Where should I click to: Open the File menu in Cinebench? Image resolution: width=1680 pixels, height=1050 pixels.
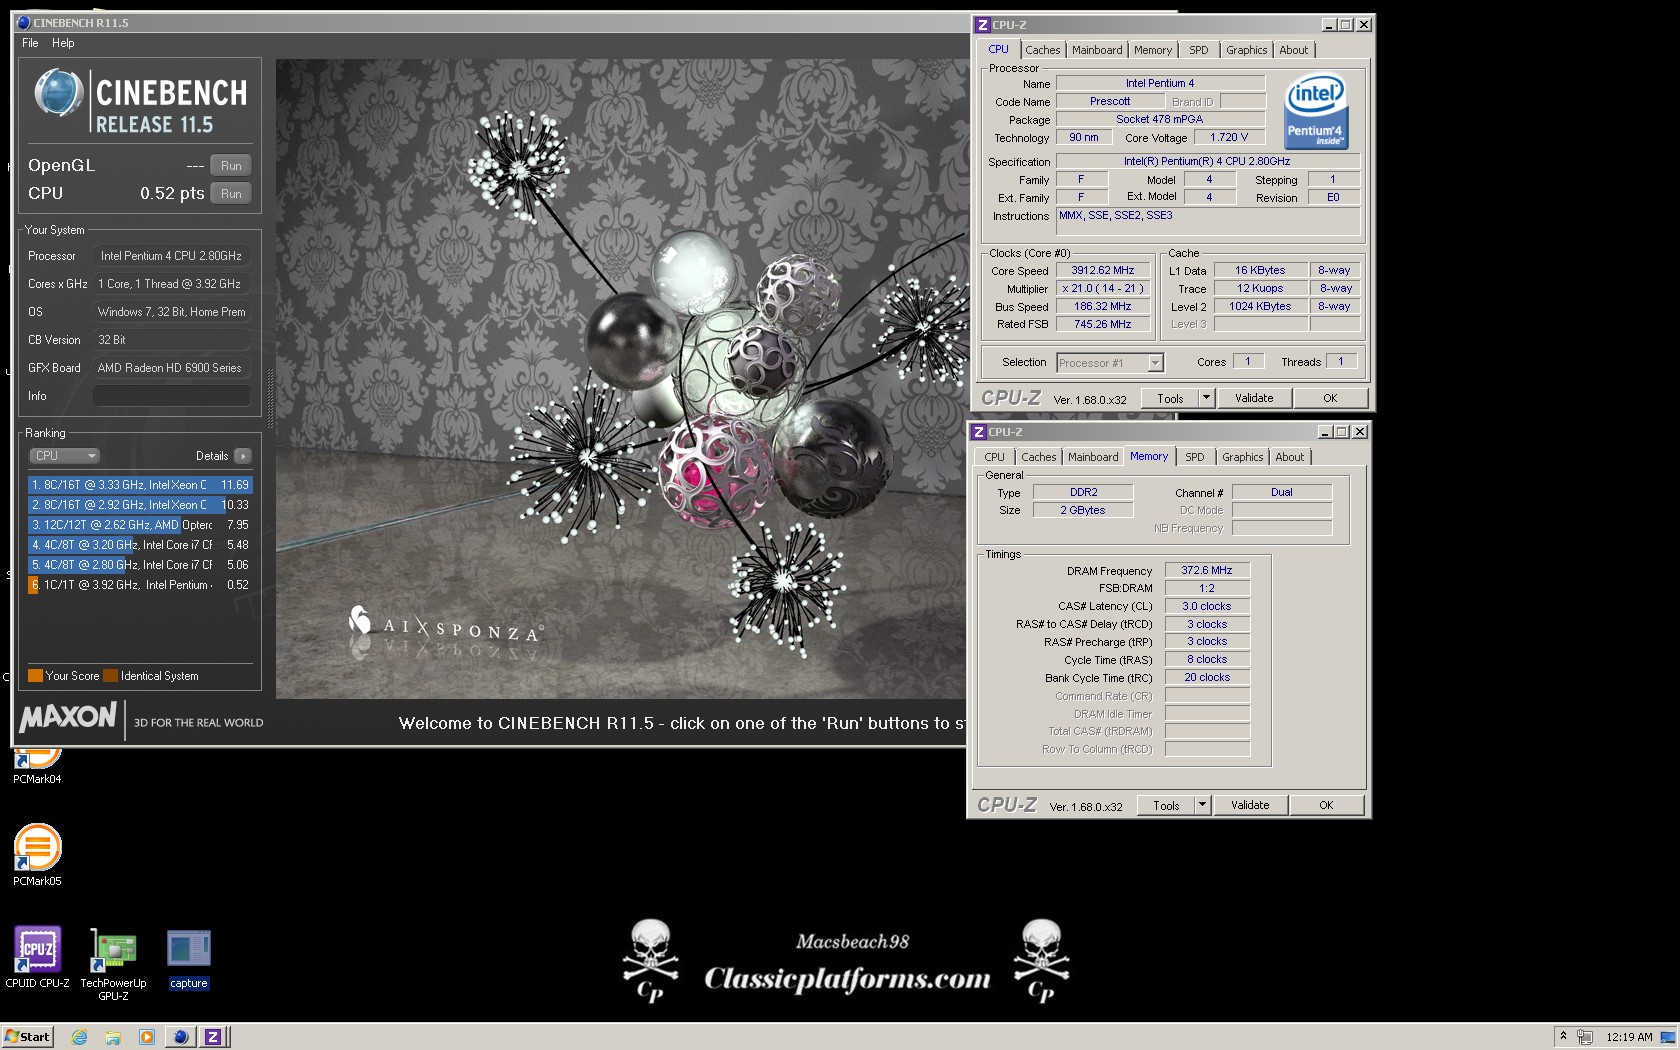(30, 43)
